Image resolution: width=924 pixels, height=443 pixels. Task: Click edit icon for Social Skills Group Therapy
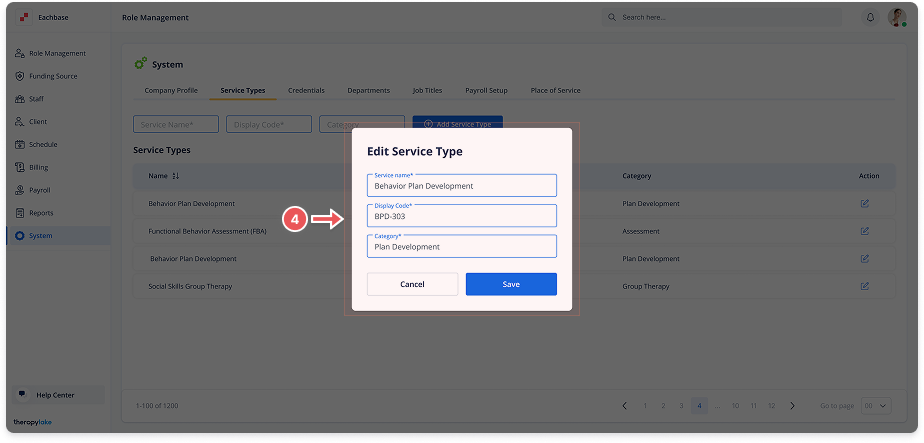(864, 286)
